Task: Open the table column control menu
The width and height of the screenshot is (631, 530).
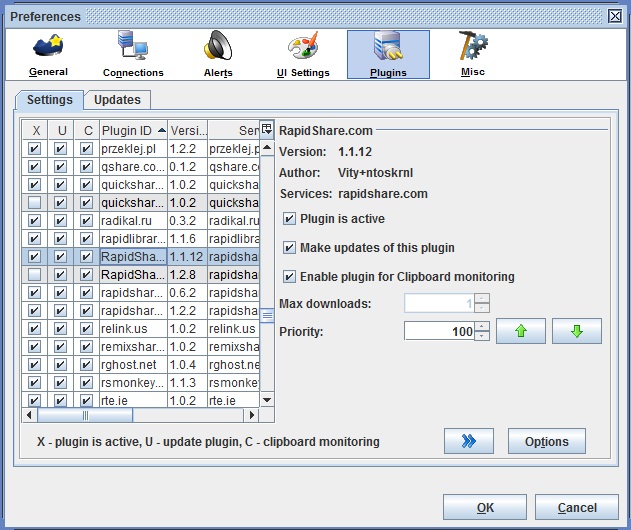Action: [267, 129]
